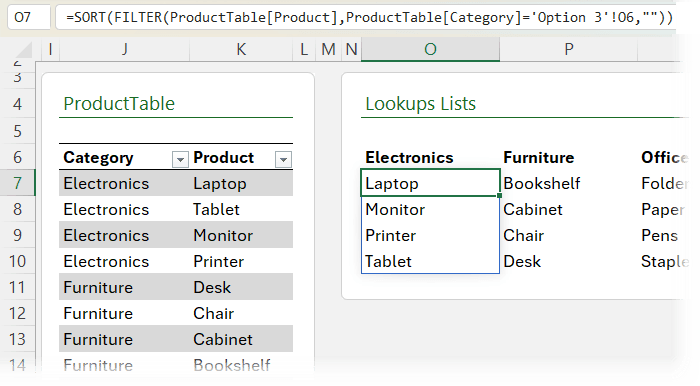Screen dimensions: 700x386
Task: Click the Select All corner triangle
Action: (23, 50)
